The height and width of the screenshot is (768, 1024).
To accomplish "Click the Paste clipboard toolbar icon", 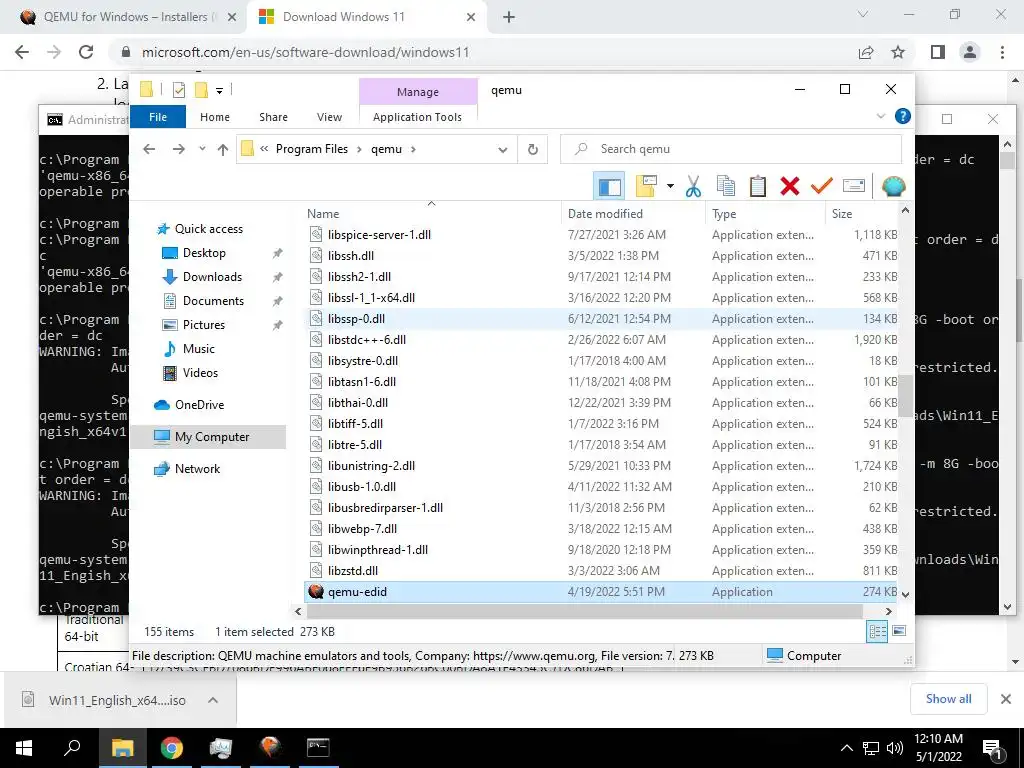I will pos(758,187).
